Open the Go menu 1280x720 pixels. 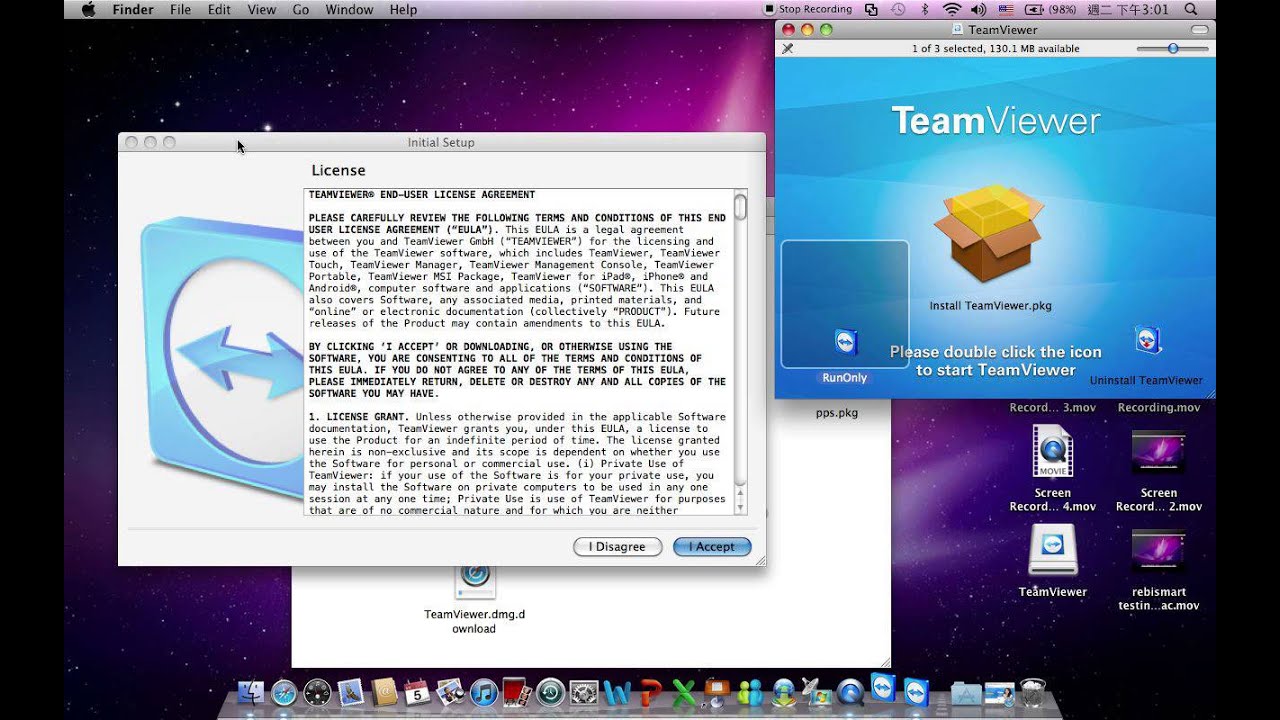301,10
